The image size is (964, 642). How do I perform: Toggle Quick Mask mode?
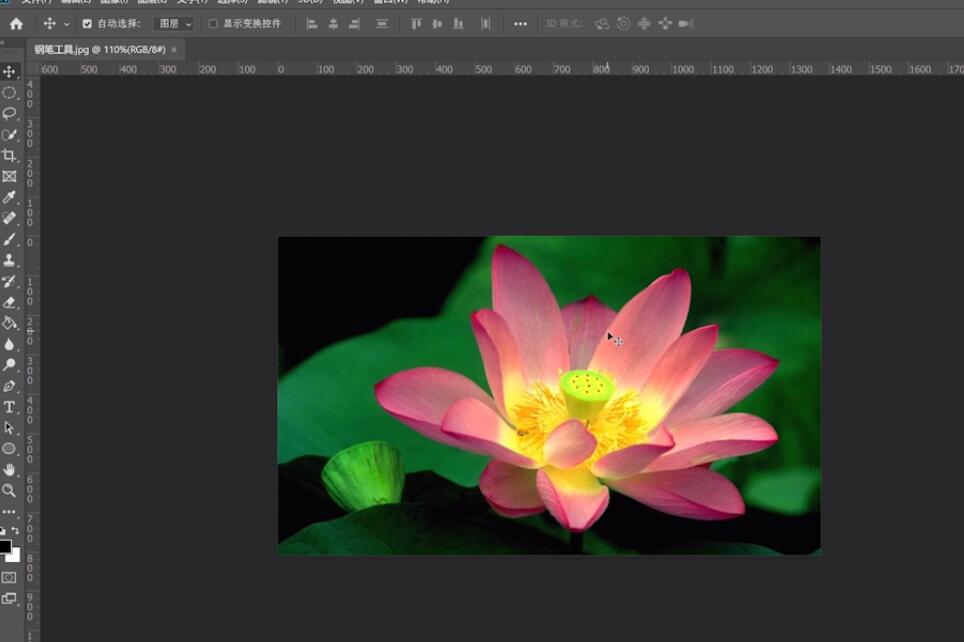[x=9, y=577]
